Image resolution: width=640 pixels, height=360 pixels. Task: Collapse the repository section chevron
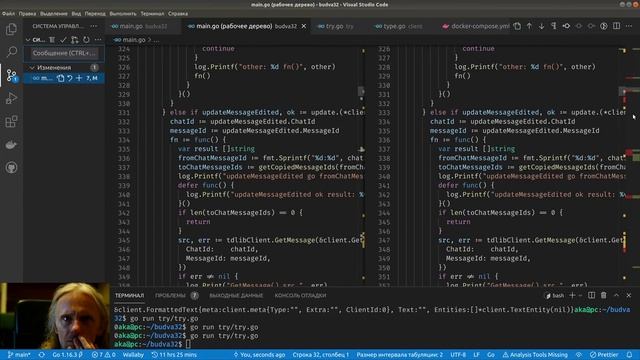click(28, 40)
